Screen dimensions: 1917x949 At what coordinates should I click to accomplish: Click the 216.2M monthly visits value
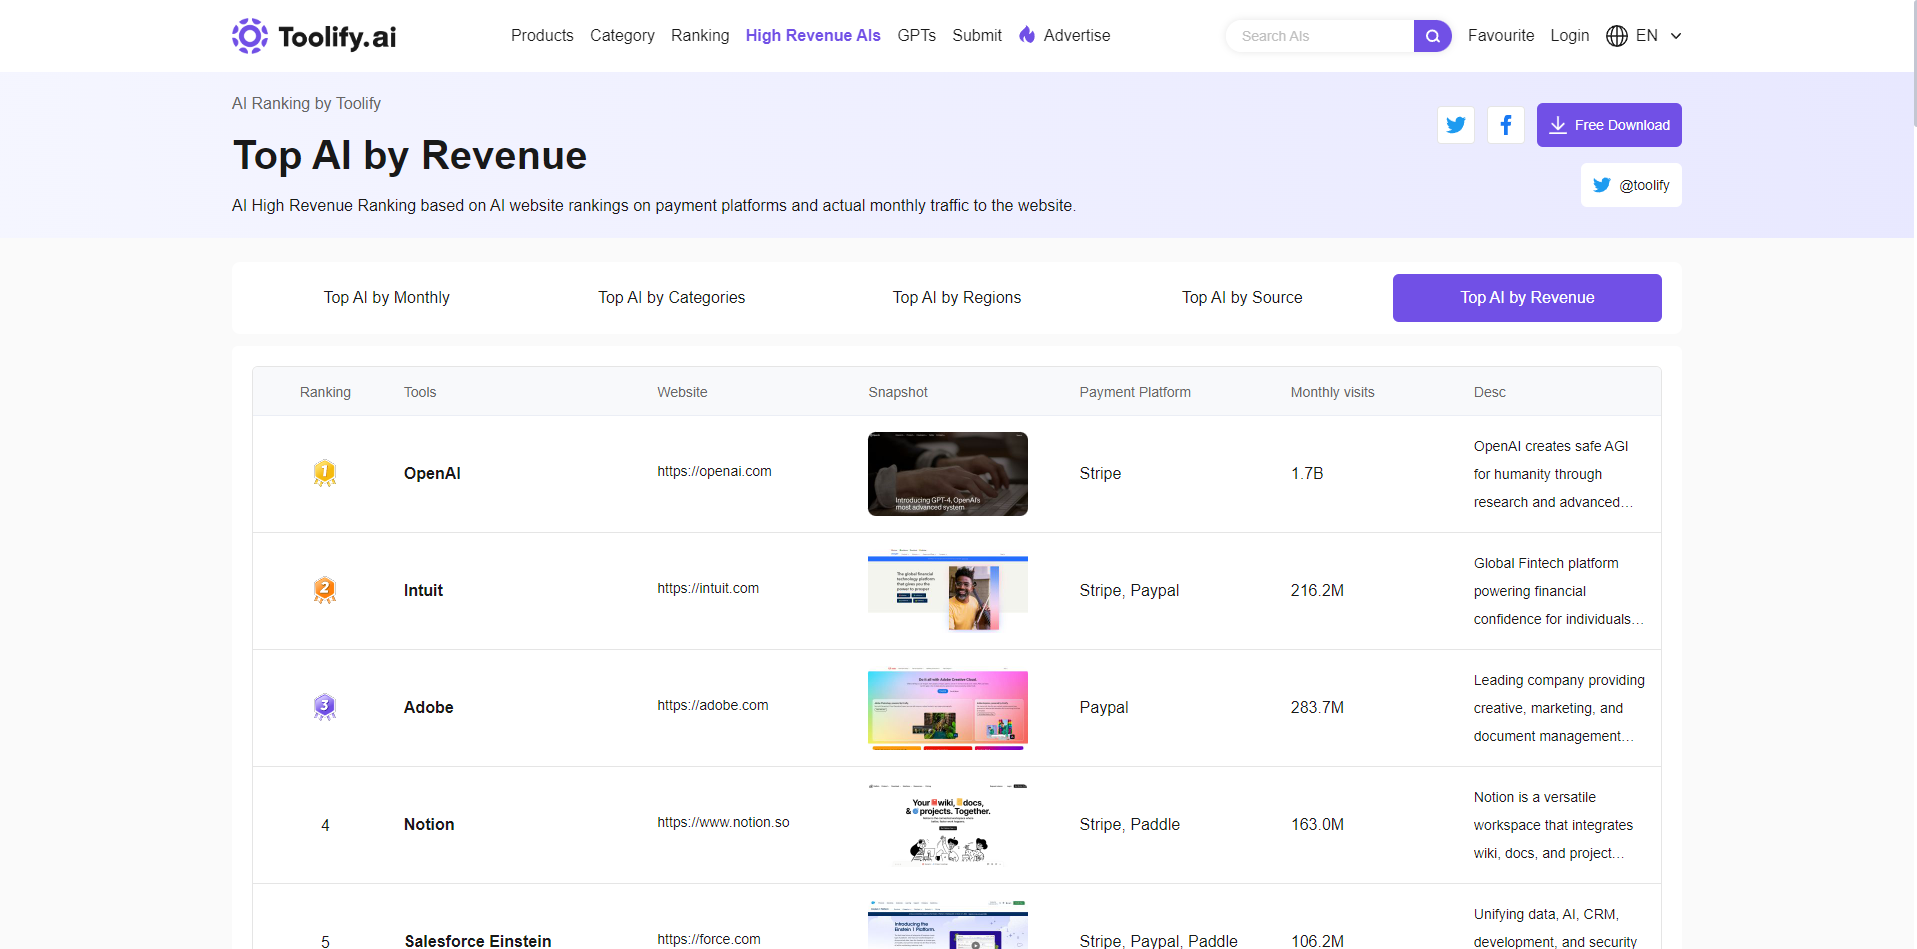point(1317,590)
